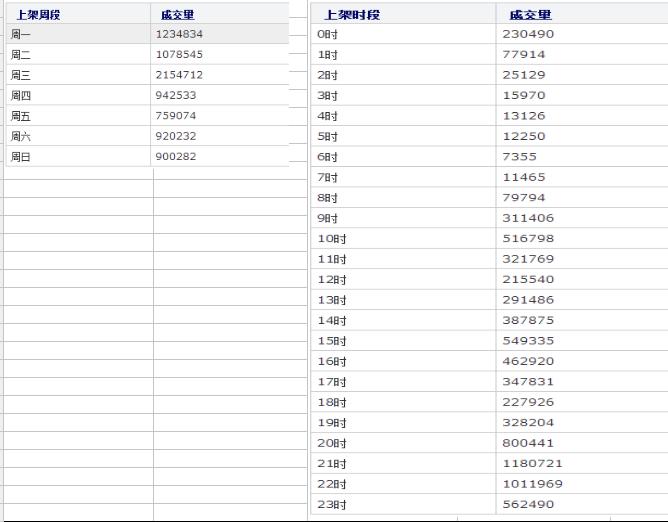Select the 8时 row label
Screen dimensions: 668x522
[327, 198]
